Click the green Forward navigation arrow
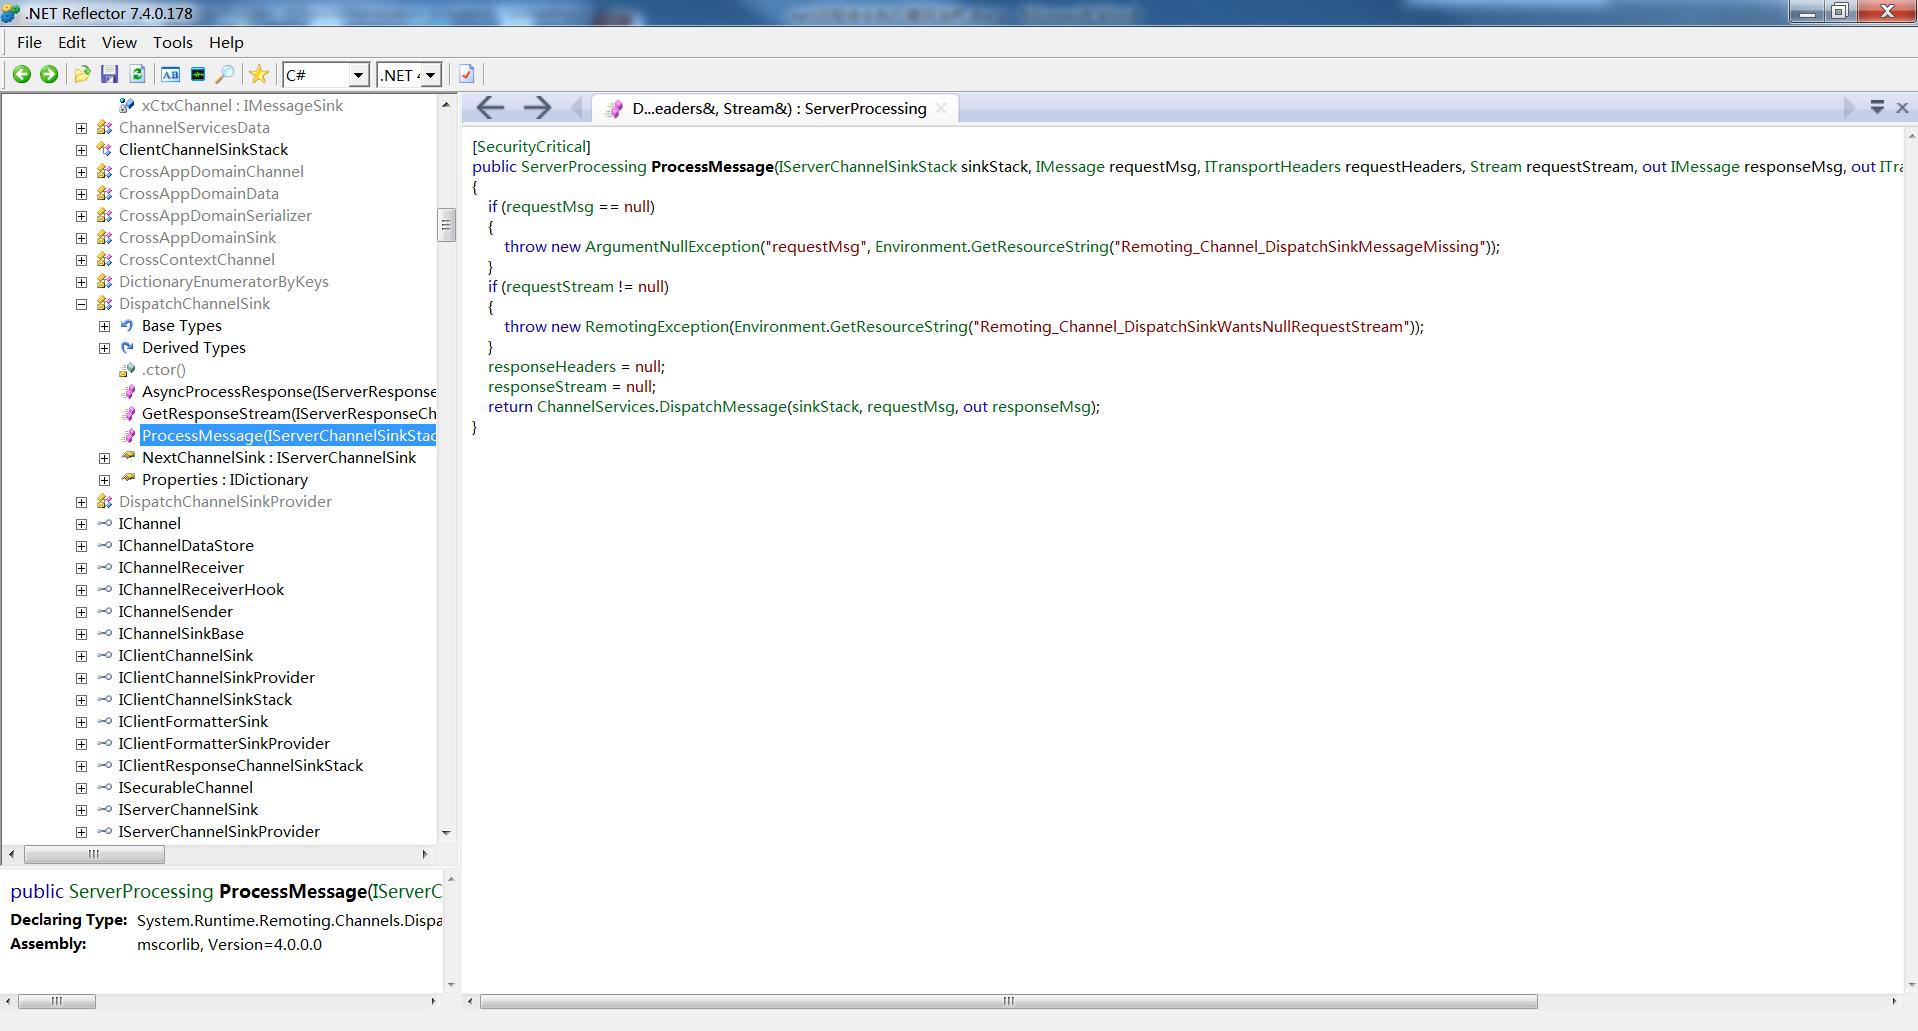Viewport: 1918px width, 1031px height. 48,74
